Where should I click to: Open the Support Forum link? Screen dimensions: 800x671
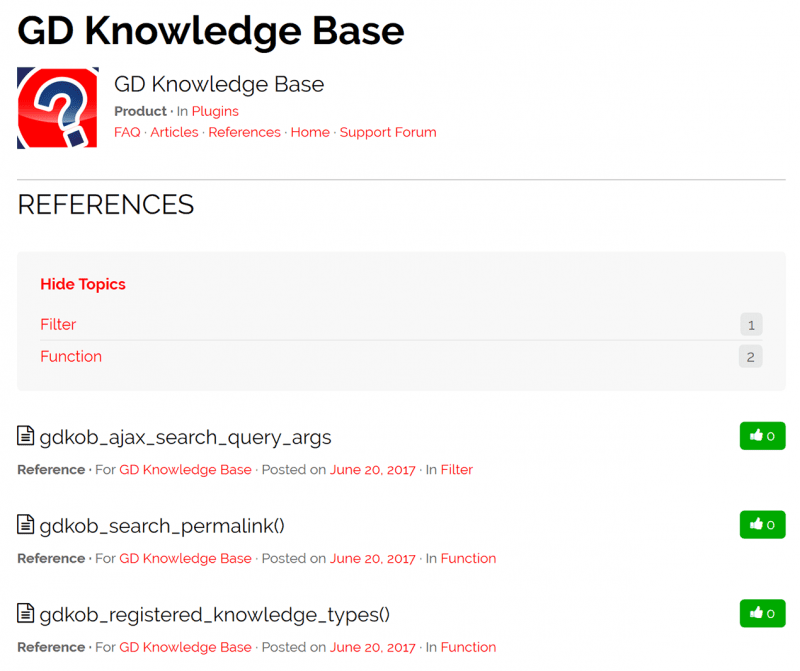(388, 132)
